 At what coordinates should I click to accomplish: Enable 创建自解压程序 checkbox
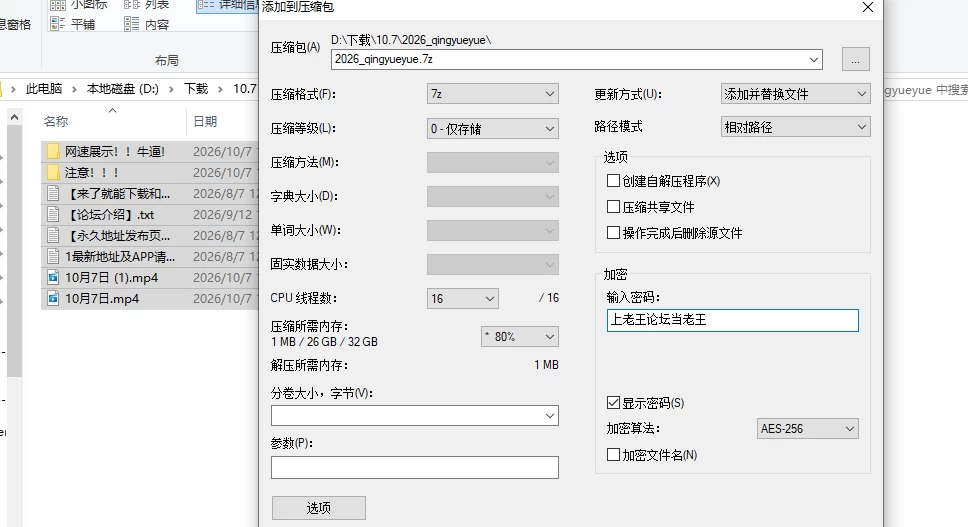point(613,181)
